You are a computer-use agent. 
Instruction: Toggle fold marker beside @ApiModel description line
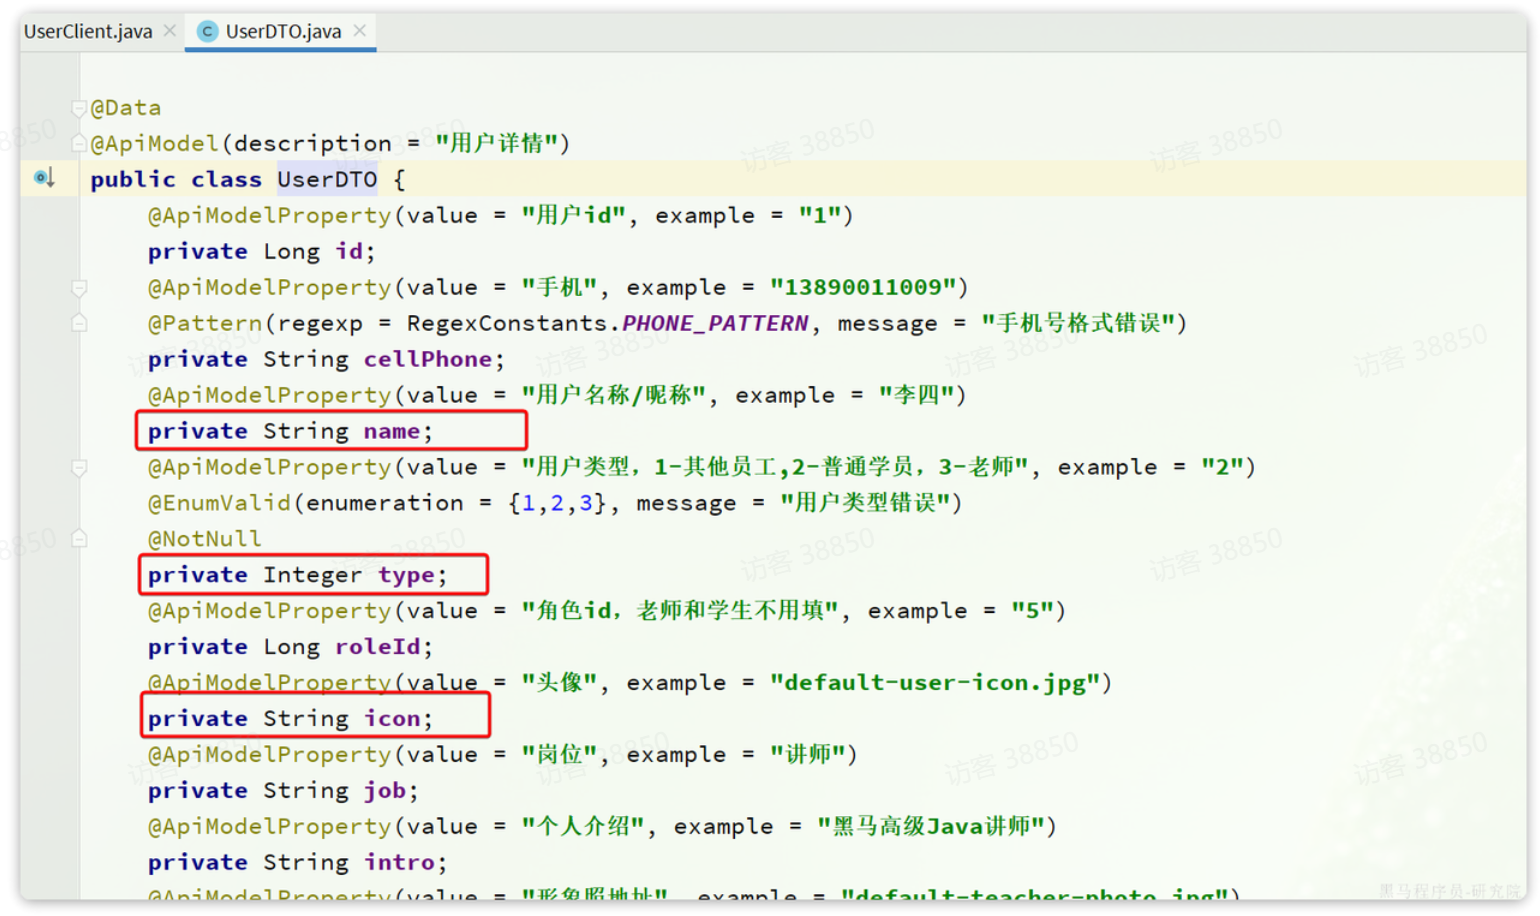point(79,144)
